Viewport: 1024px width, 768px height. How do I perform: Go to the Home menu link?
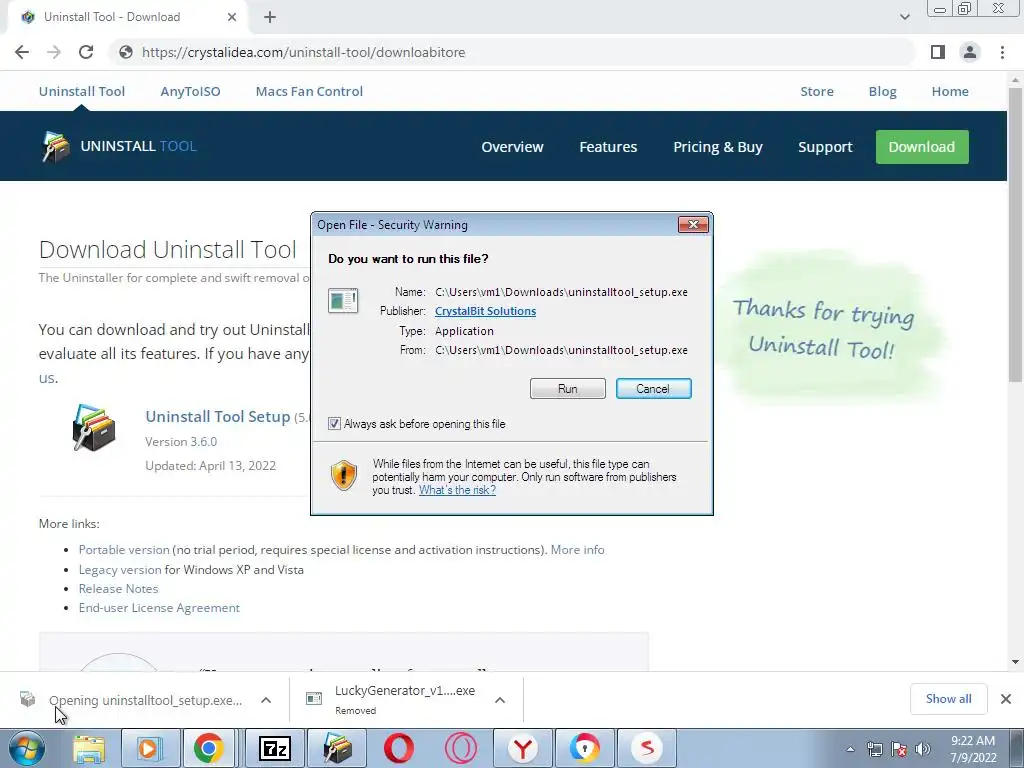click(950, 91)
